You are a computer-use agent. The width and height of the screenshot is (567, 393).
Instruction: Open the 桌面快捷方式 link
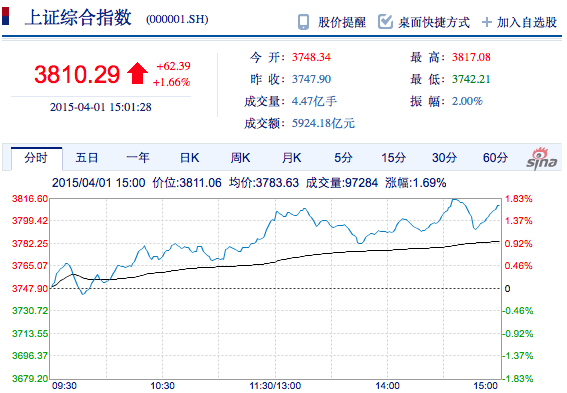pyautogui.click(x=434, y=22)
